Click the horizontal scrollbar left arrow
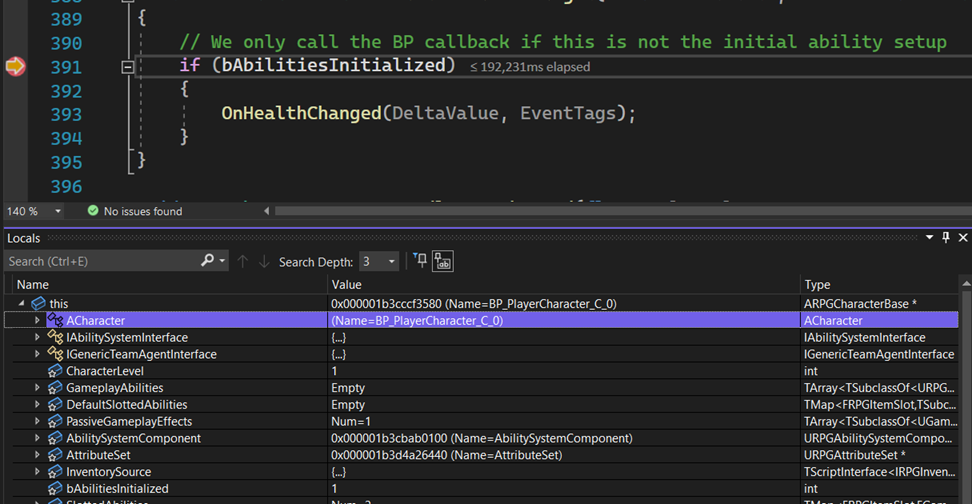This screenshot has width=972, height=504. (267, 211)
